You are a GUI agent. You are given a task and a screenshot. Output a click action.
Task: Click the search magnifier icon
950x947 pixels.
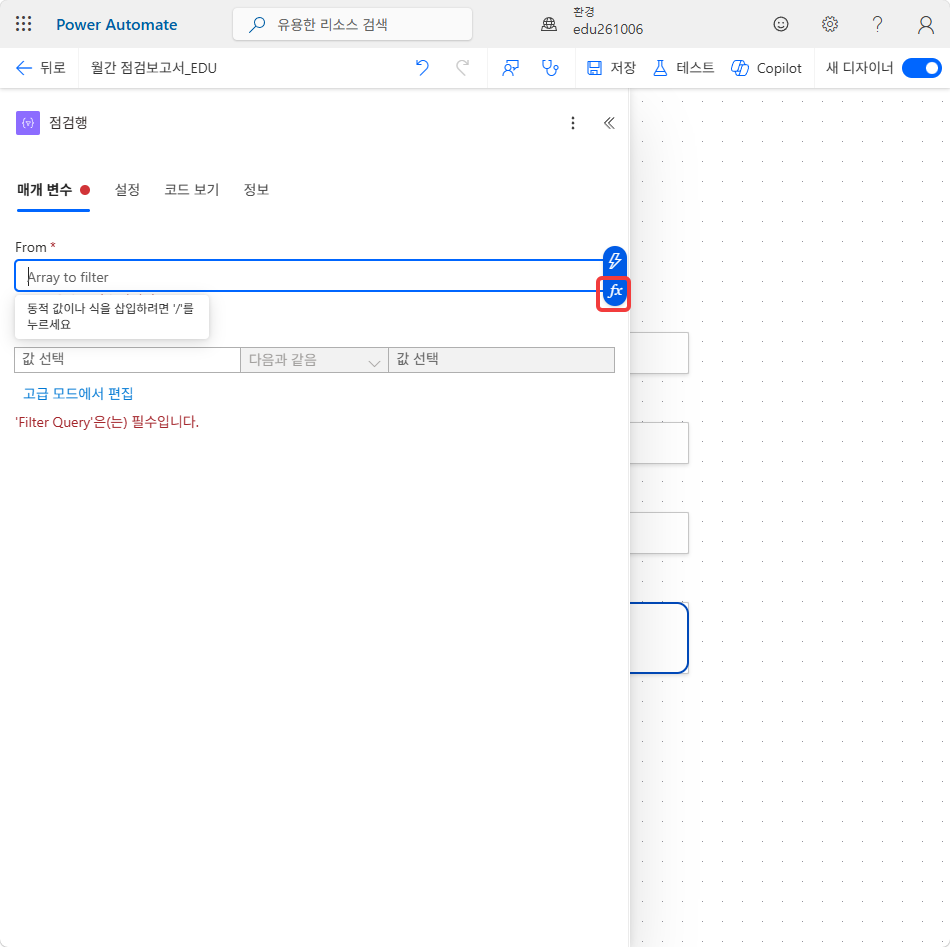point(257,24)
